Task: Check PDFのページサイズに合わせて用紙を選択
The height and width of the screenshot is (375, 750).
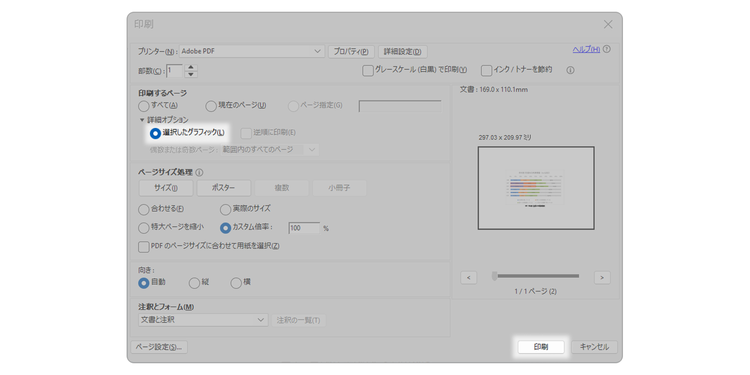Action: click(x=143, y=247)
